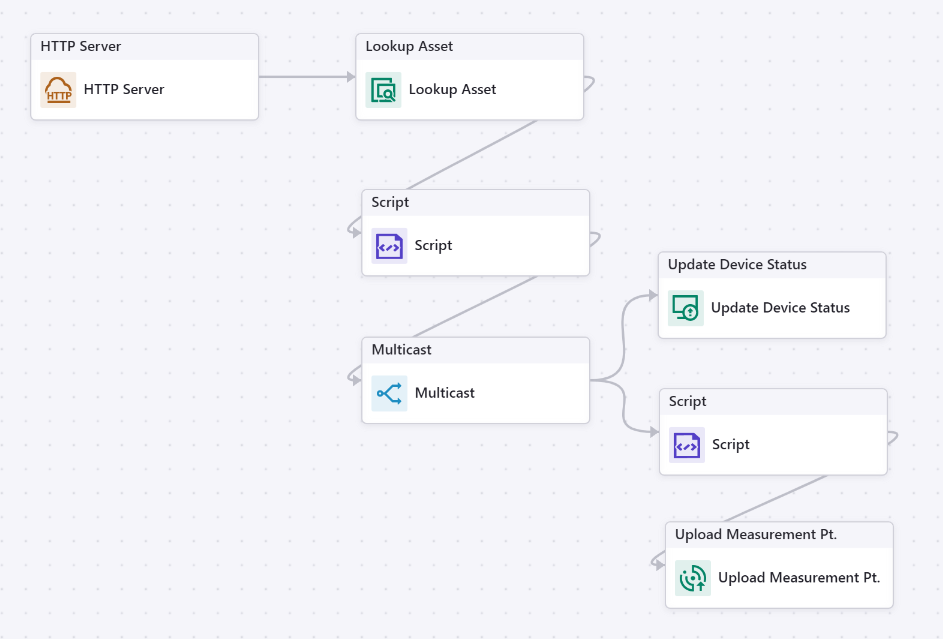This screenshot has width=943, height=639.
Task: Click the upper Script code icon
Action: pos(389,245)
